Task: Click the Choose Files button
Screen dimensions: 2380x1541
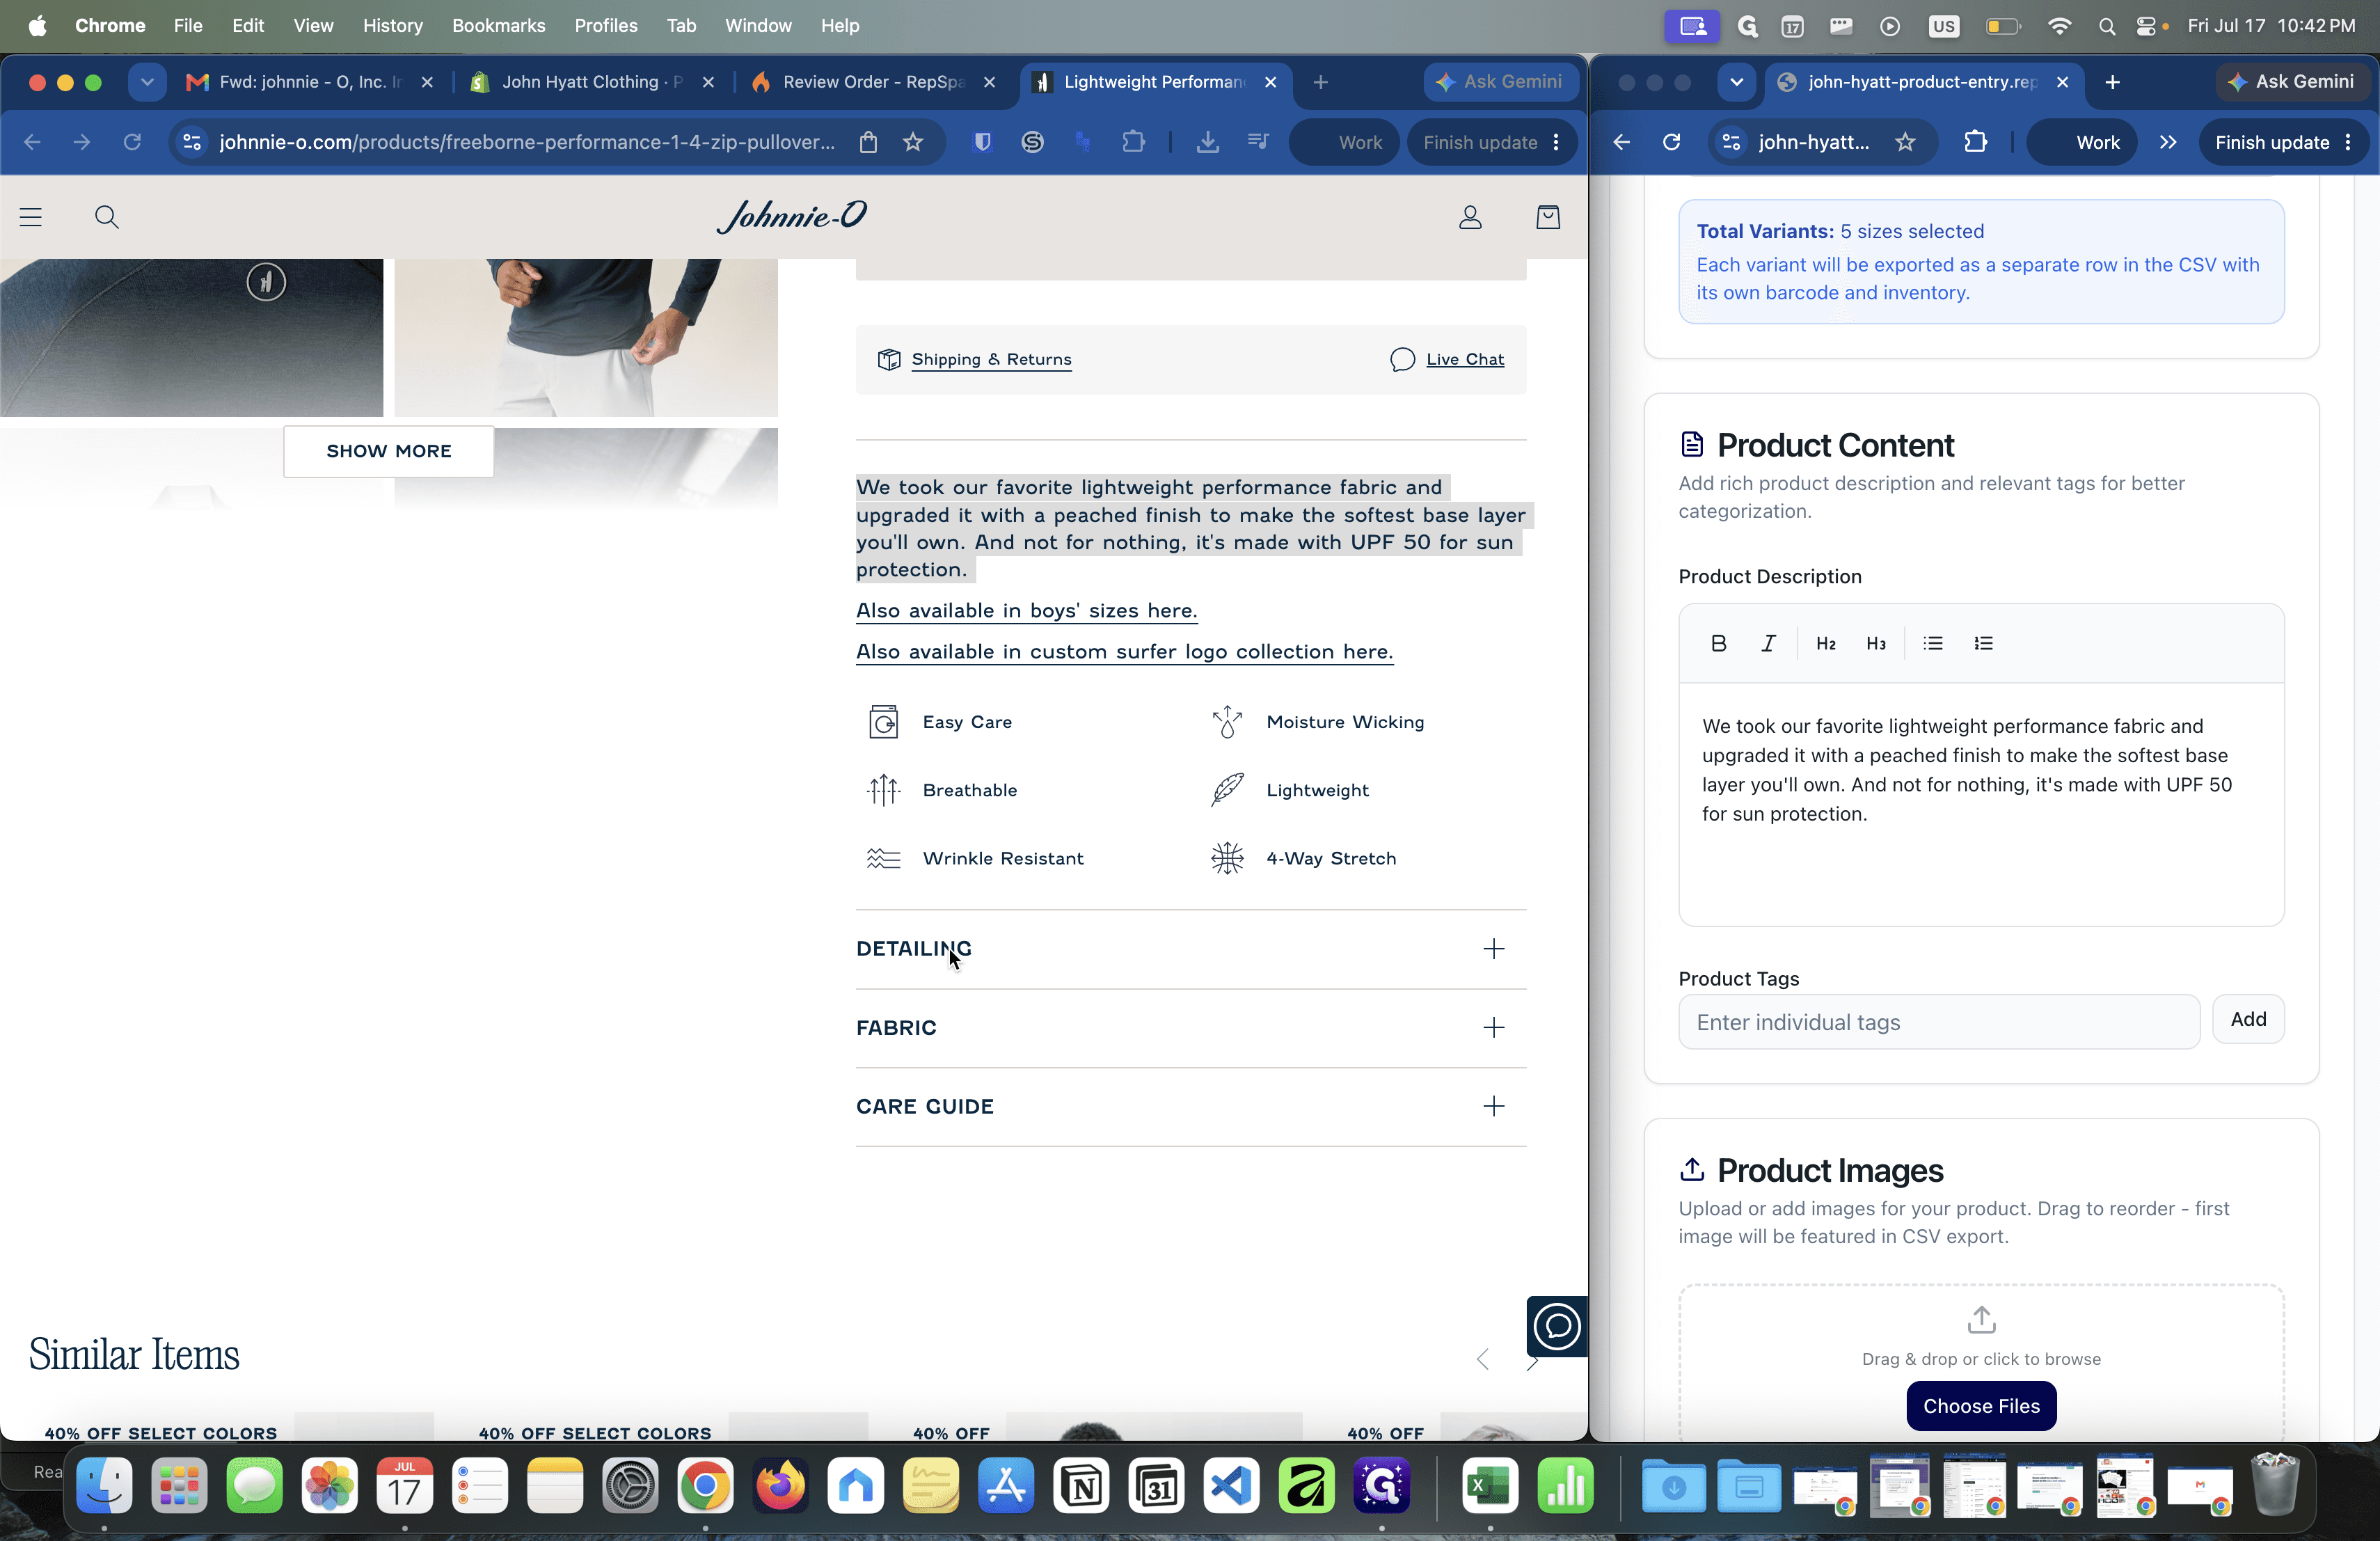Action: pos(1981,1406)
